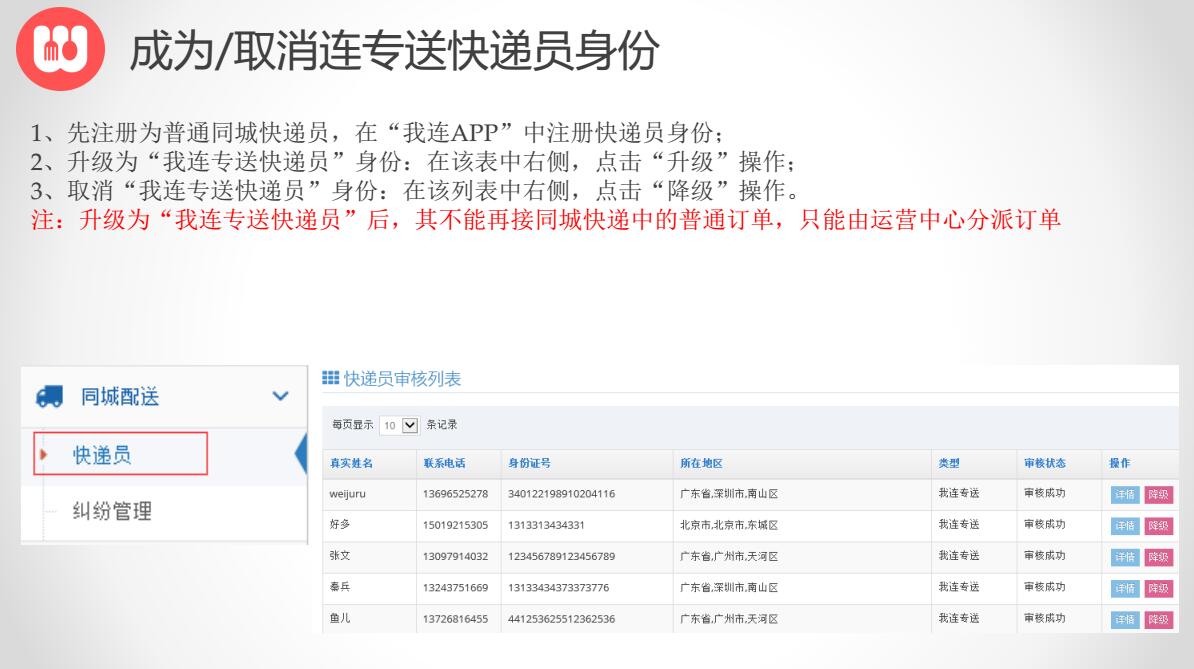Open 详情 for courier 好多
The width and height of the screenshot is (1194, 669).
(1125, 526)
